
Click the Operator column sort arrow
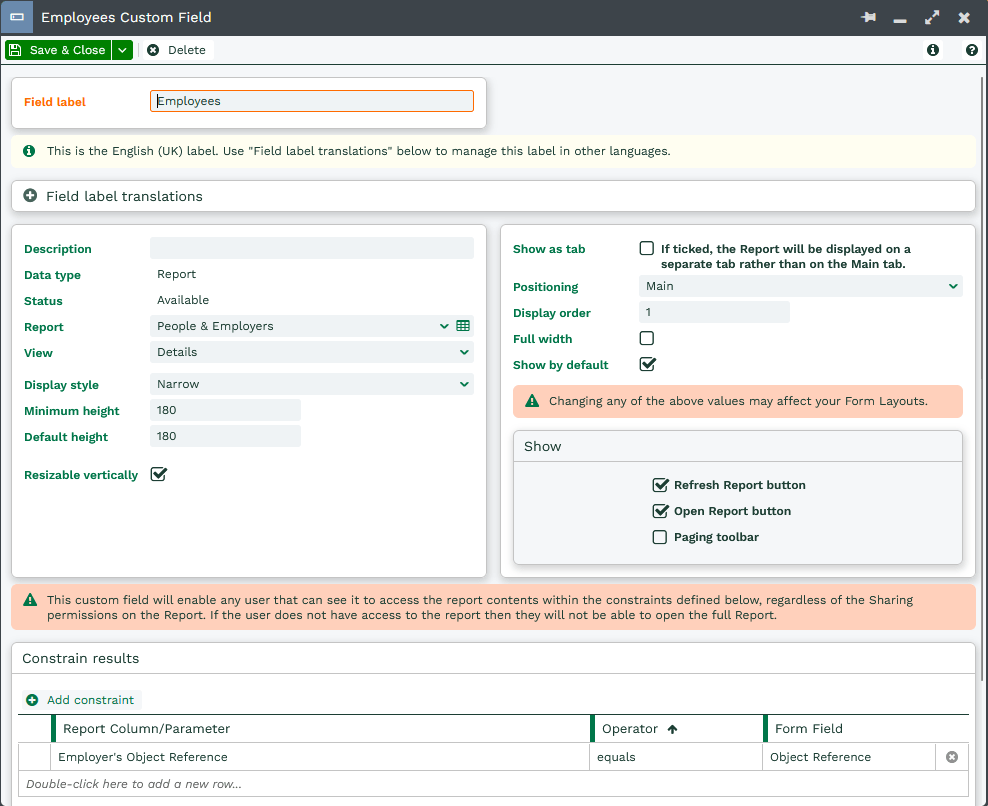[x=672, y=730]
